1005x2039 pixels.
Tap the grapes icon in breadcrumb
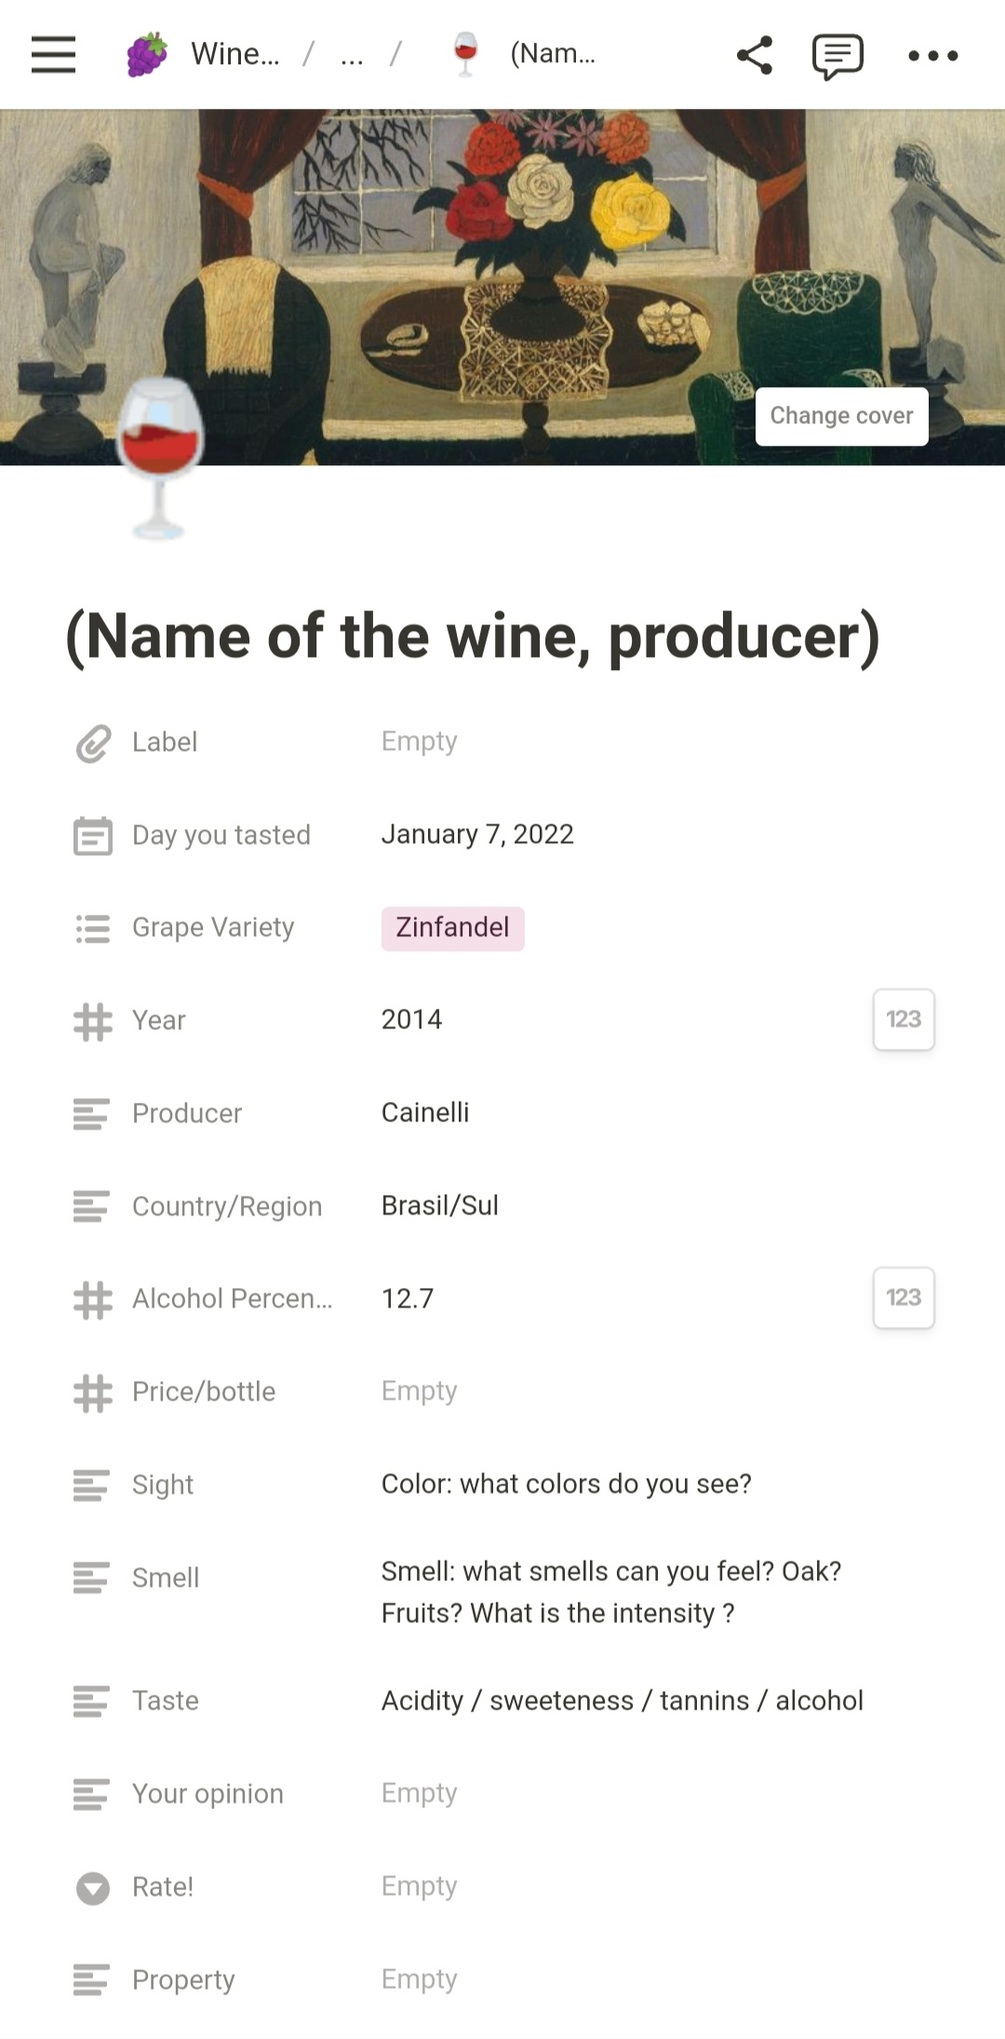[147, 54]
